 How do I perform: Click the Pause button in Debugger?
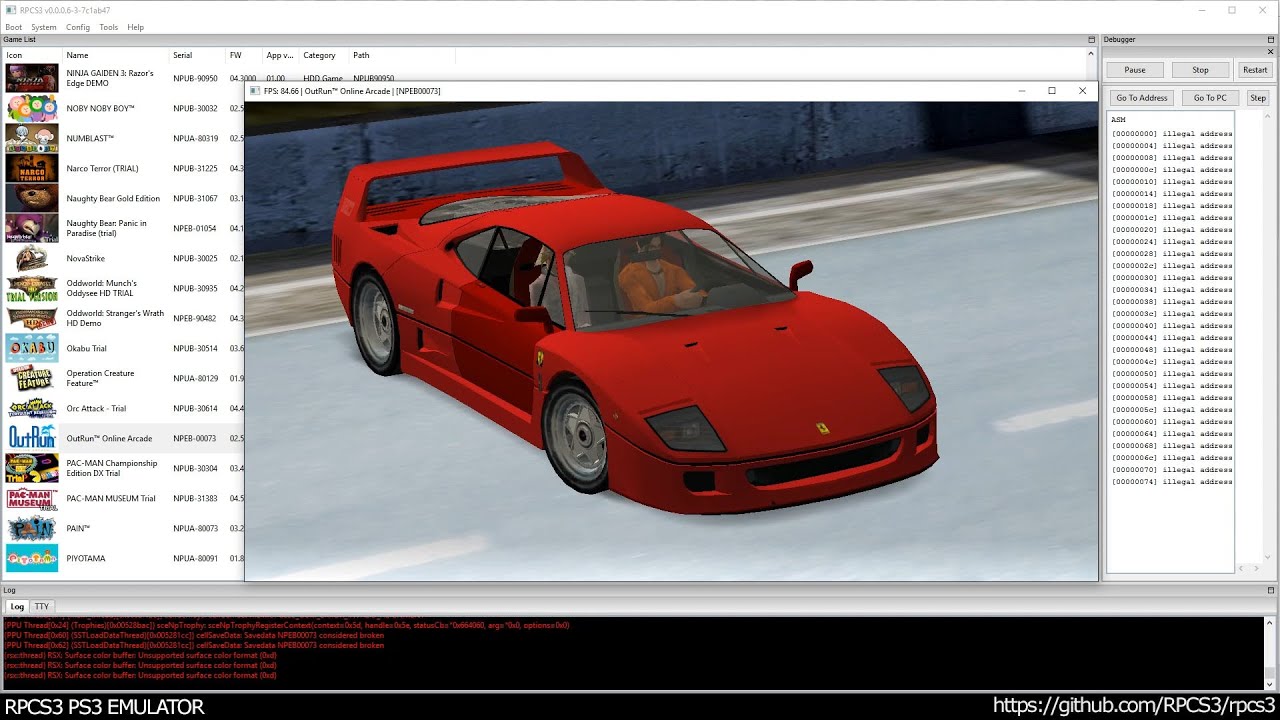(1135, 70)
